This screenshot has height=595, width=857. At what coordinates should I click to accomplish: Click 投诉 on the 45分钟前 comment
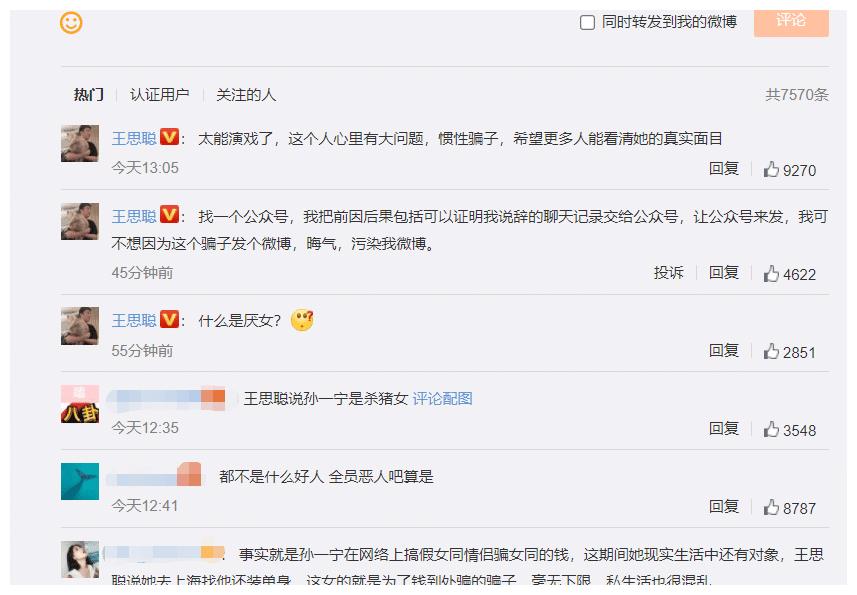pos(668,273)
